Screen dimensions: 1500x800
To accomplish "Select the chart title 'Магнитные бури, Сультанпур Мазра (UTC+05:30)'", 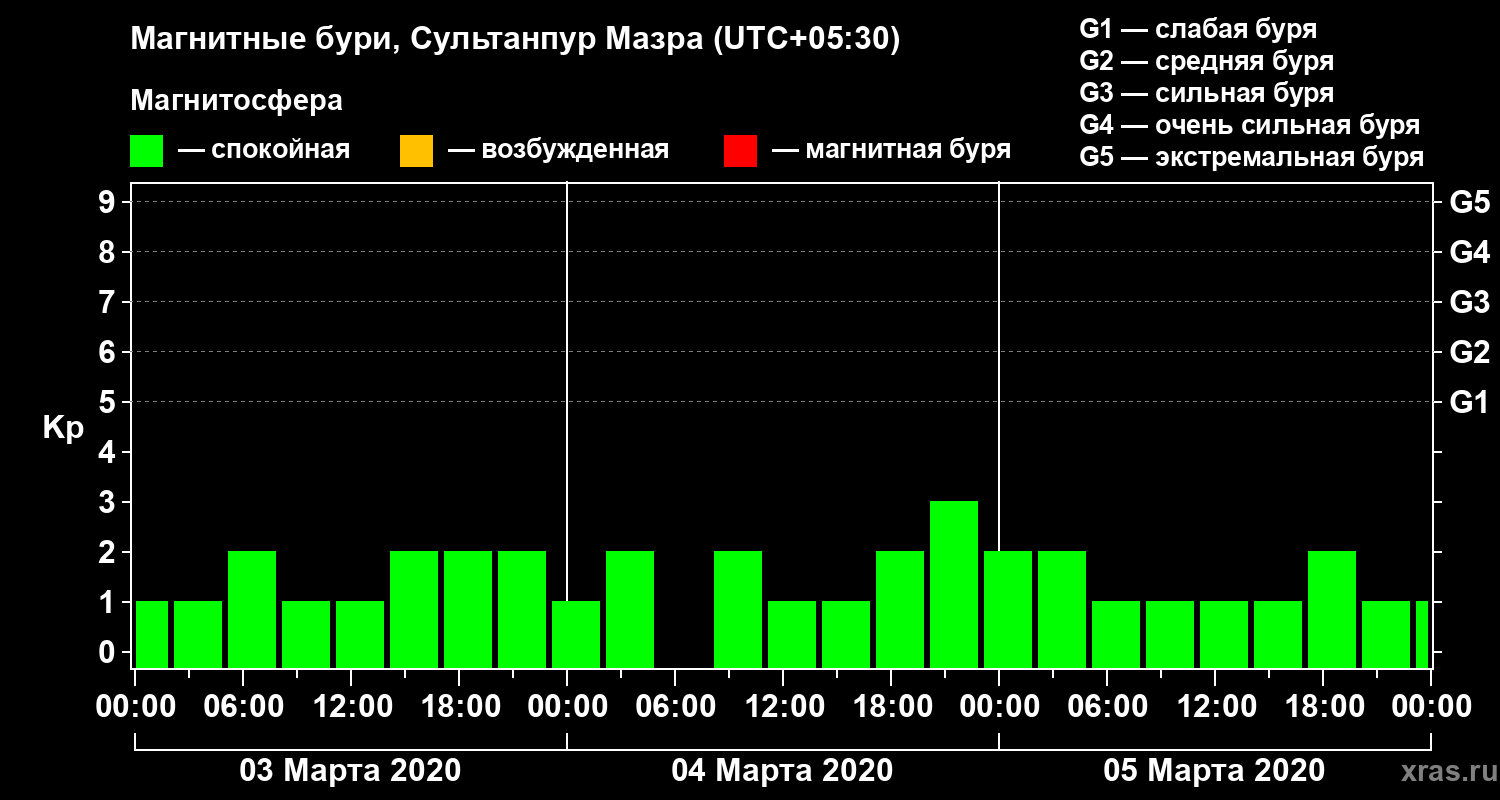I will pyautogui.click(x=516, y=40).
